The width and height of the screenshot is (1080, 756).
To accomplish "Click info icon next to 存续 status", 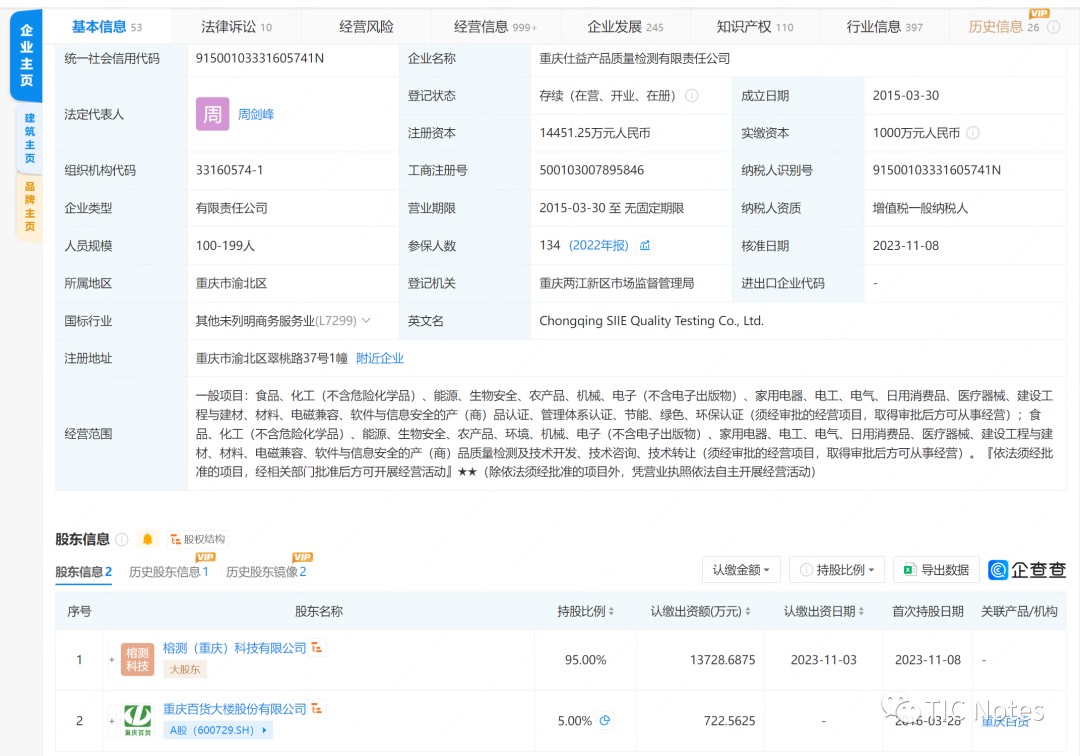I will [692, 96].
